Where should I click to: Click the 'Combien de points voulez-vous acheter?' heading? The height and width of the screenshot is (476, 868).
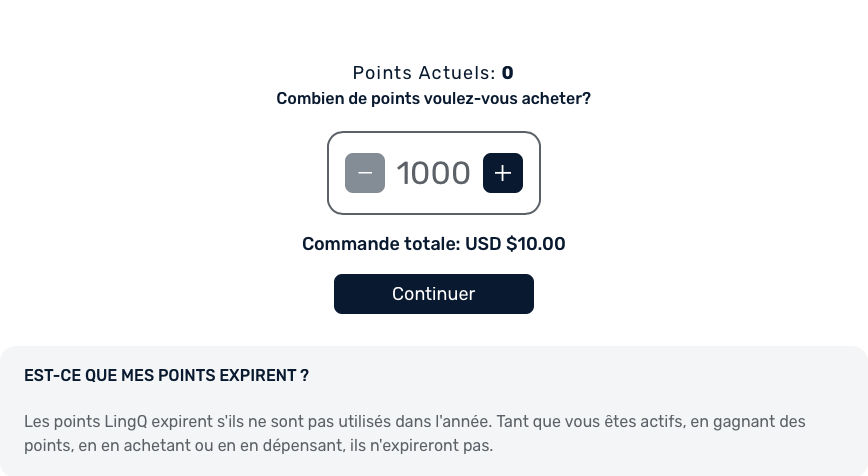click(x=433, y=99)
